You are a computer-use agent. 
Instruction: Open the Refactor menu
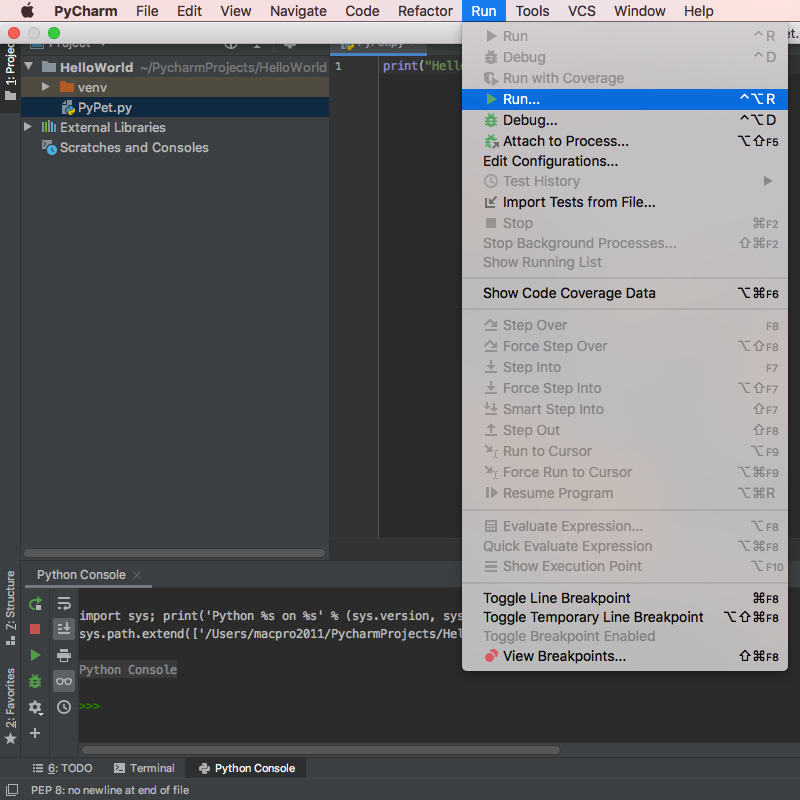(425, 11)
